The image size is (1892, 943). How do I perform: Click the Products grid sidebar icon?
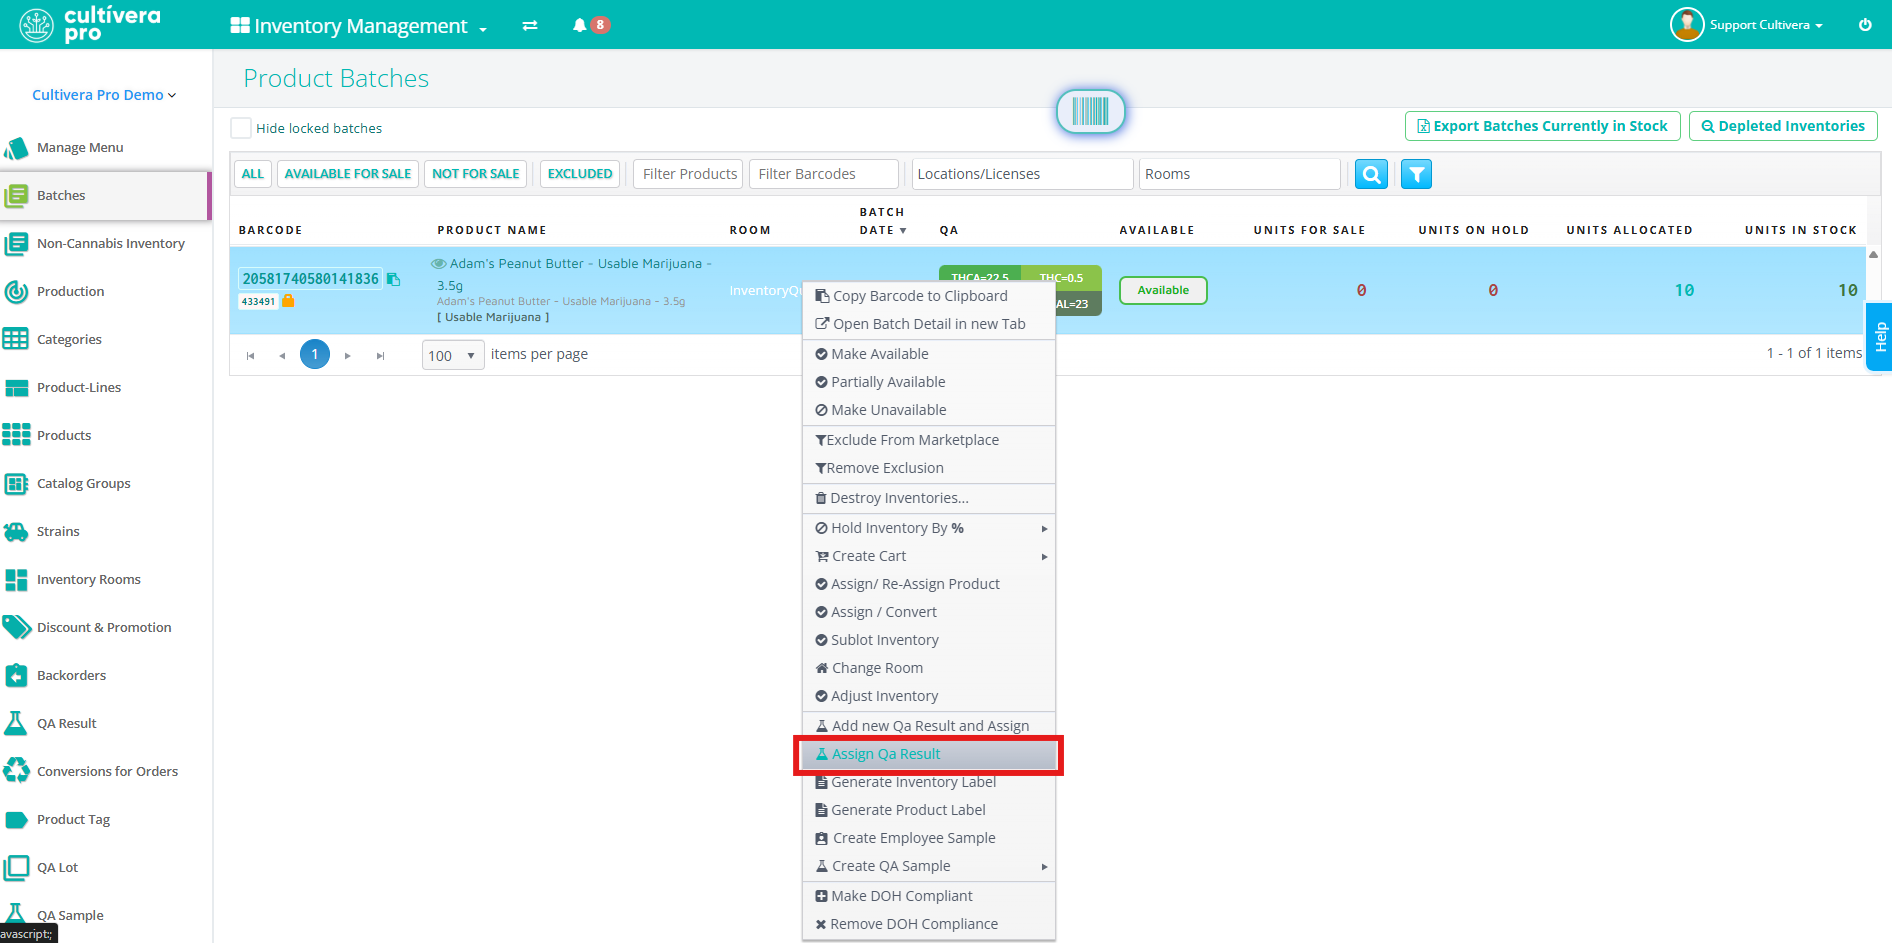click(x=16, y=436)
